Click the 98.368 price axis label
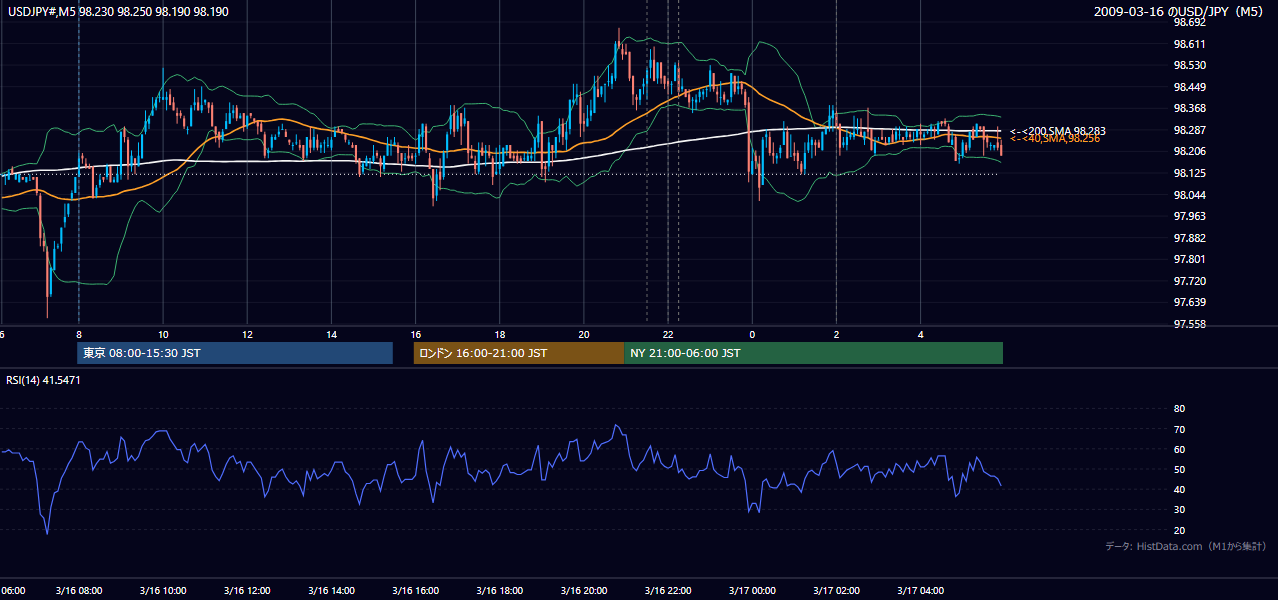Viewport: 1278px width, 600px height. [x=1189, y=108]
